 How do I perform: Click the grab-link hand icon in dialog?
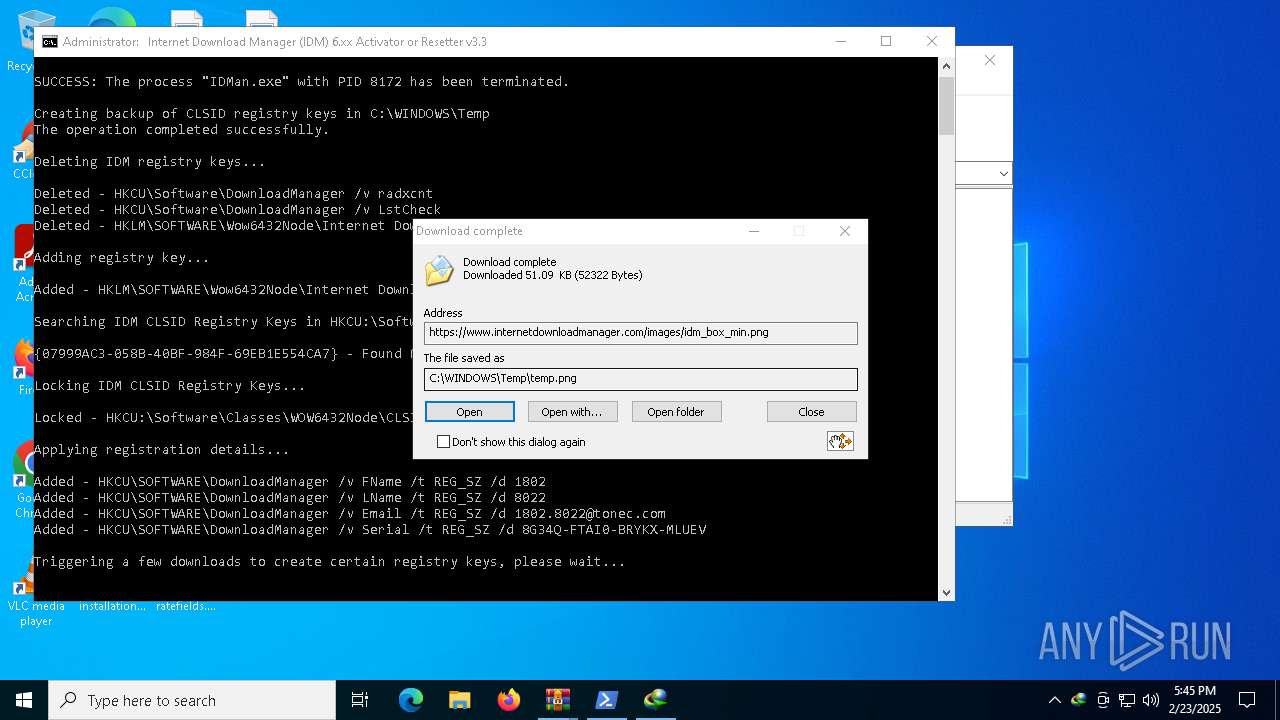tap(840, 441)
